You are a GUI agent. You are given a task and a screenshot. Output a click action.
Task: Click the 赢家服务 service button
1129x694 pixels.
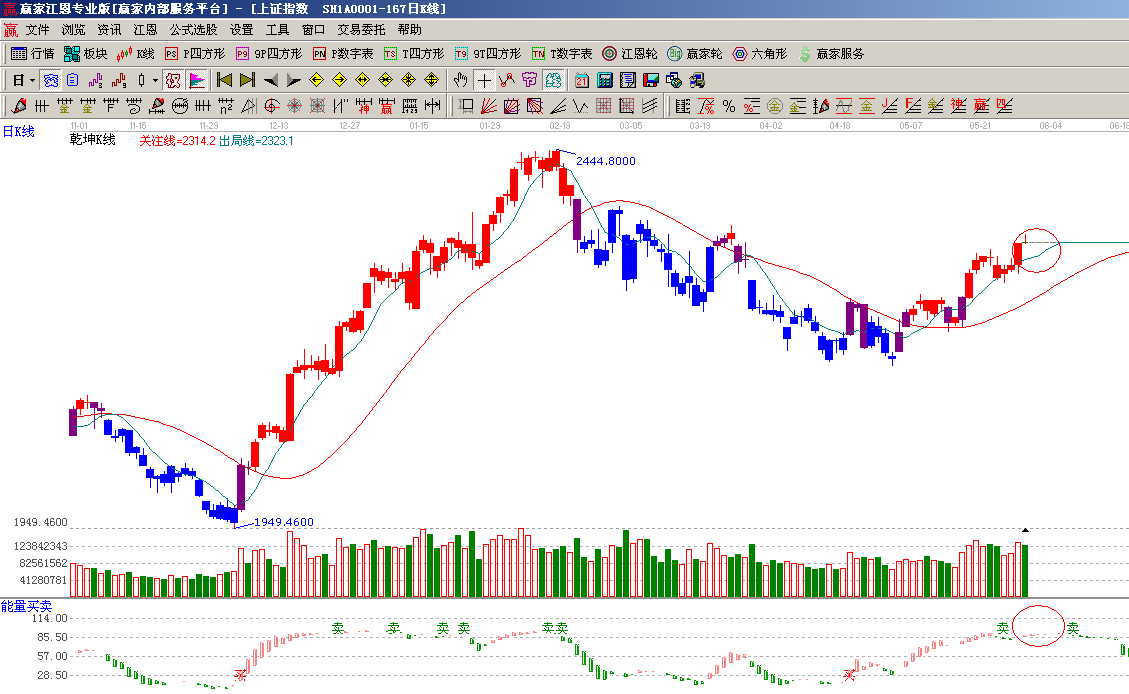[x=831, y=54]
